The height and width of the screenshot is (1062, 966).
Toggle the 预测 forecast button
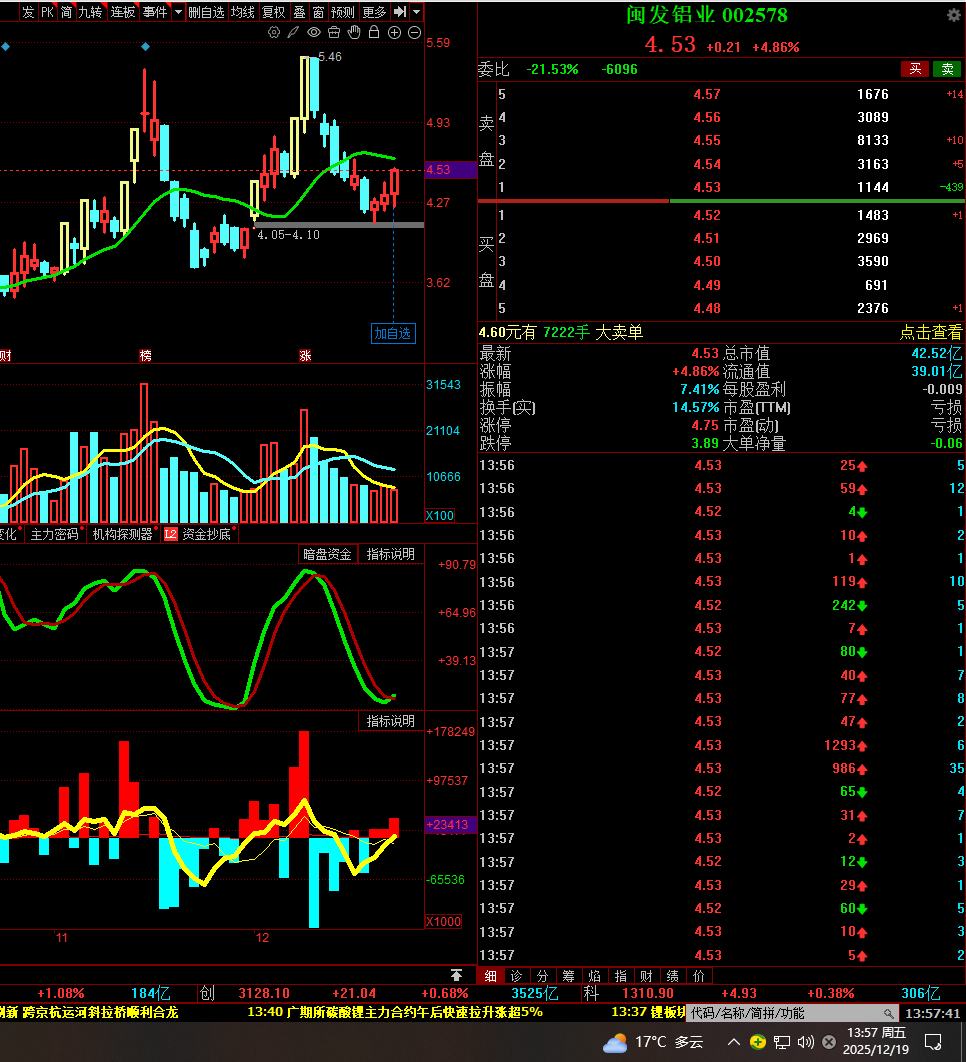(343, 12)
